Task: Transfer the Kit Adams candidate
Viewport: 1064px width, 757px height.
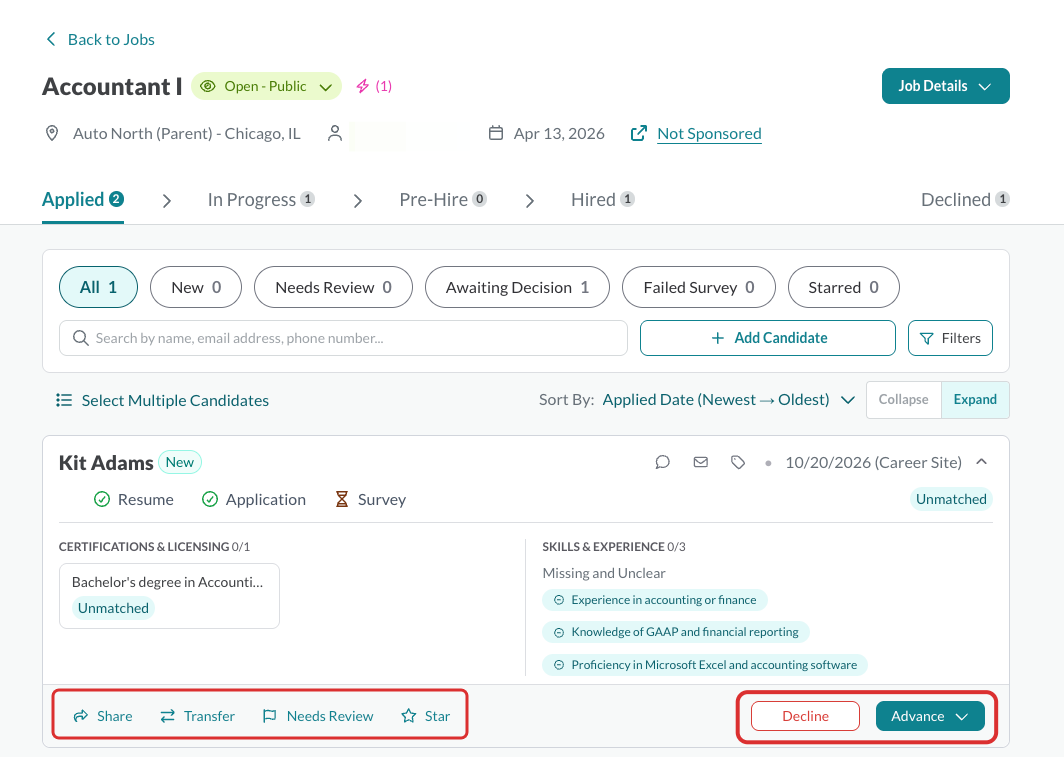Action: pyautogui.click(x=197, y=716)
